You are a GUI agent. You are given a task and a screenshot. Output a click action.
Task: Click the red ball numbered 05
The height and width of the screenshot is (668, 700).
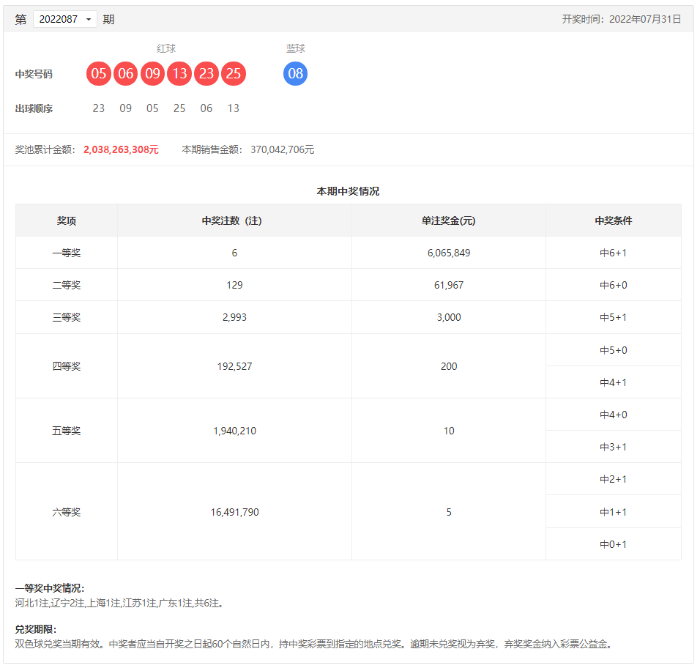(x=99, y=73)
